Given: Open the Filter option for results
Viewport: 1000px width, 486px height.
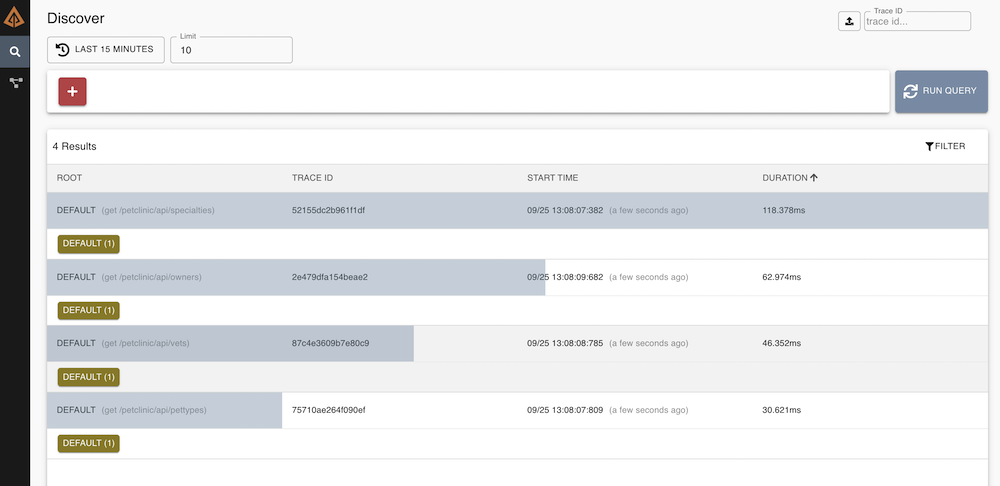Looking at the screenshot, I should click(945, 146).
